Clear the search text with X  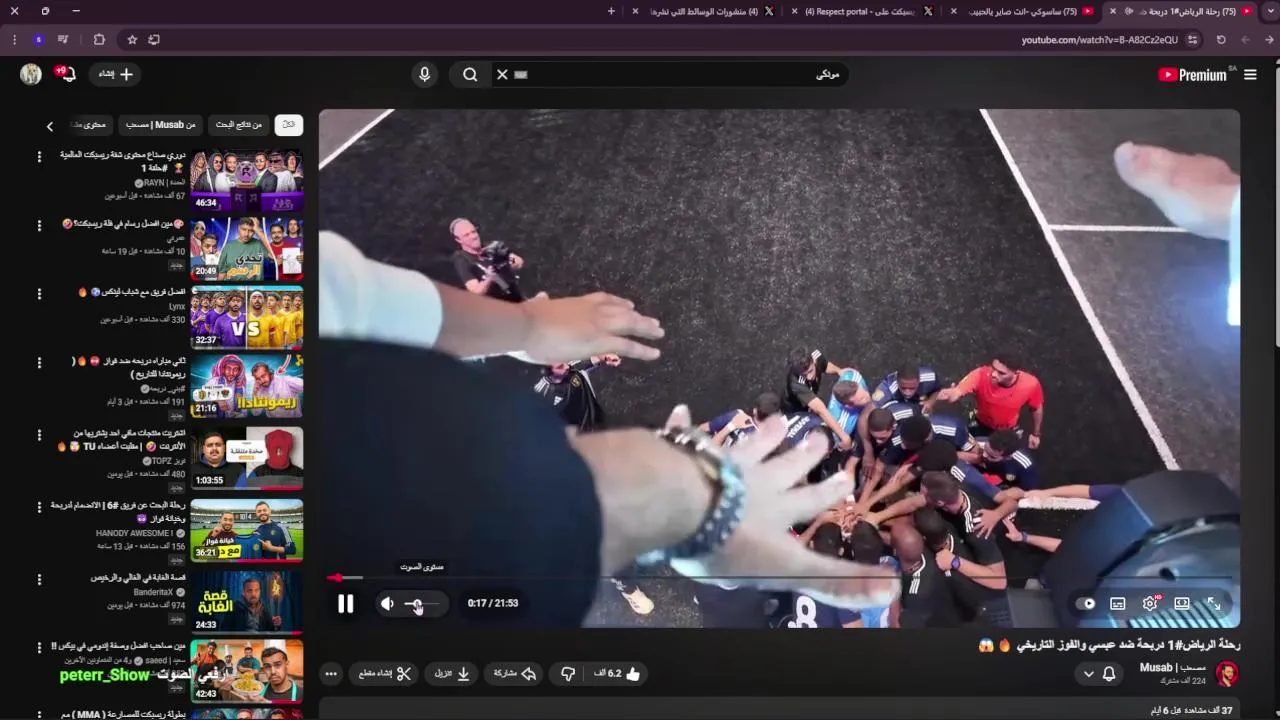pos(503,74)
